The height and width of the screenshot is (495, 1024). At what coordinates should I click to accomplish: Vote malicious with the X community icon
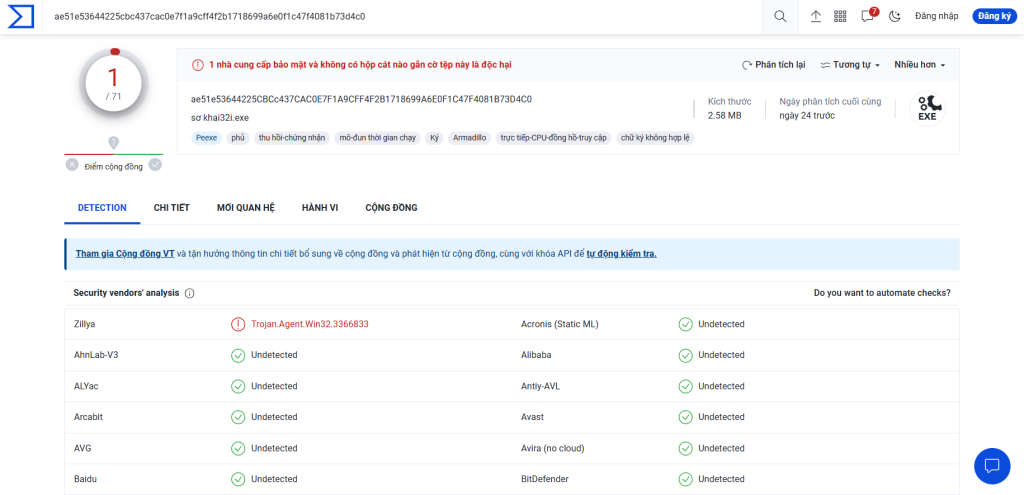(72, 165)
